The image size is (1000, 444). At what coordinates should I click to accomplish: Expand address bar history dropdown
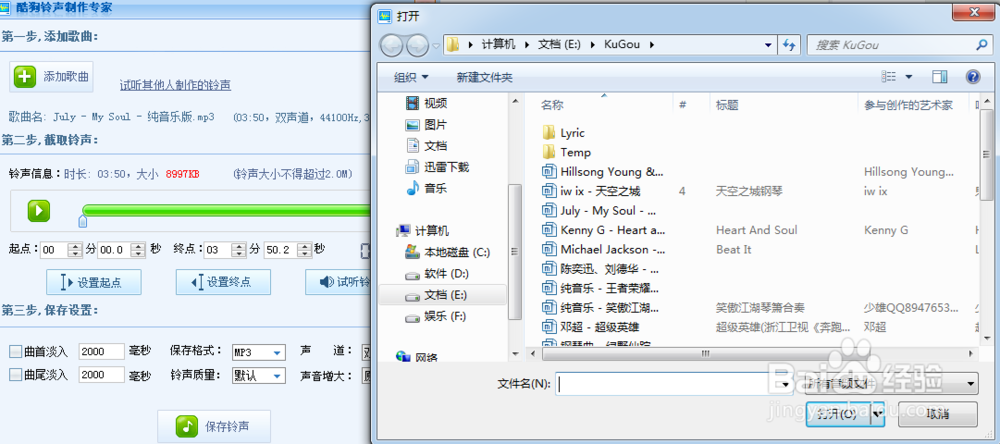(x=768, y=45)
